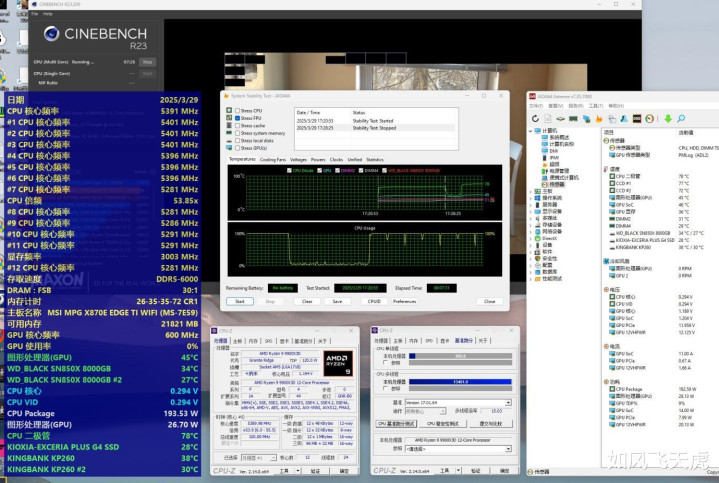Uncheck the Stress FPU checkbox
The width and height of the screenshot is (719, 483).
tap(238, 118)
